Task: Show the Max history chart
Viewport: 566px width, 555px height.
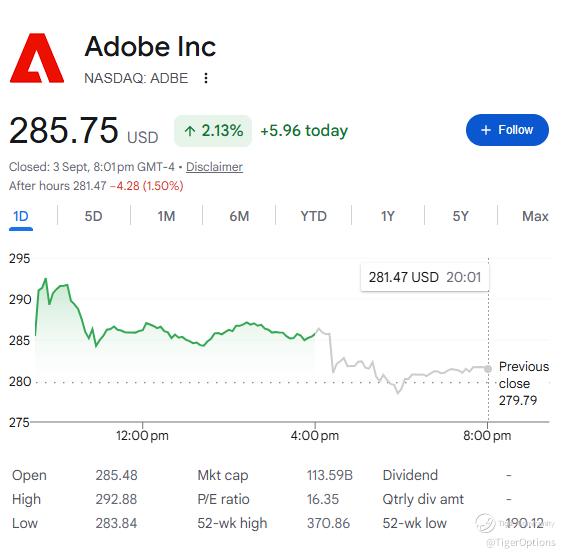Action: (x=535, y=217)
